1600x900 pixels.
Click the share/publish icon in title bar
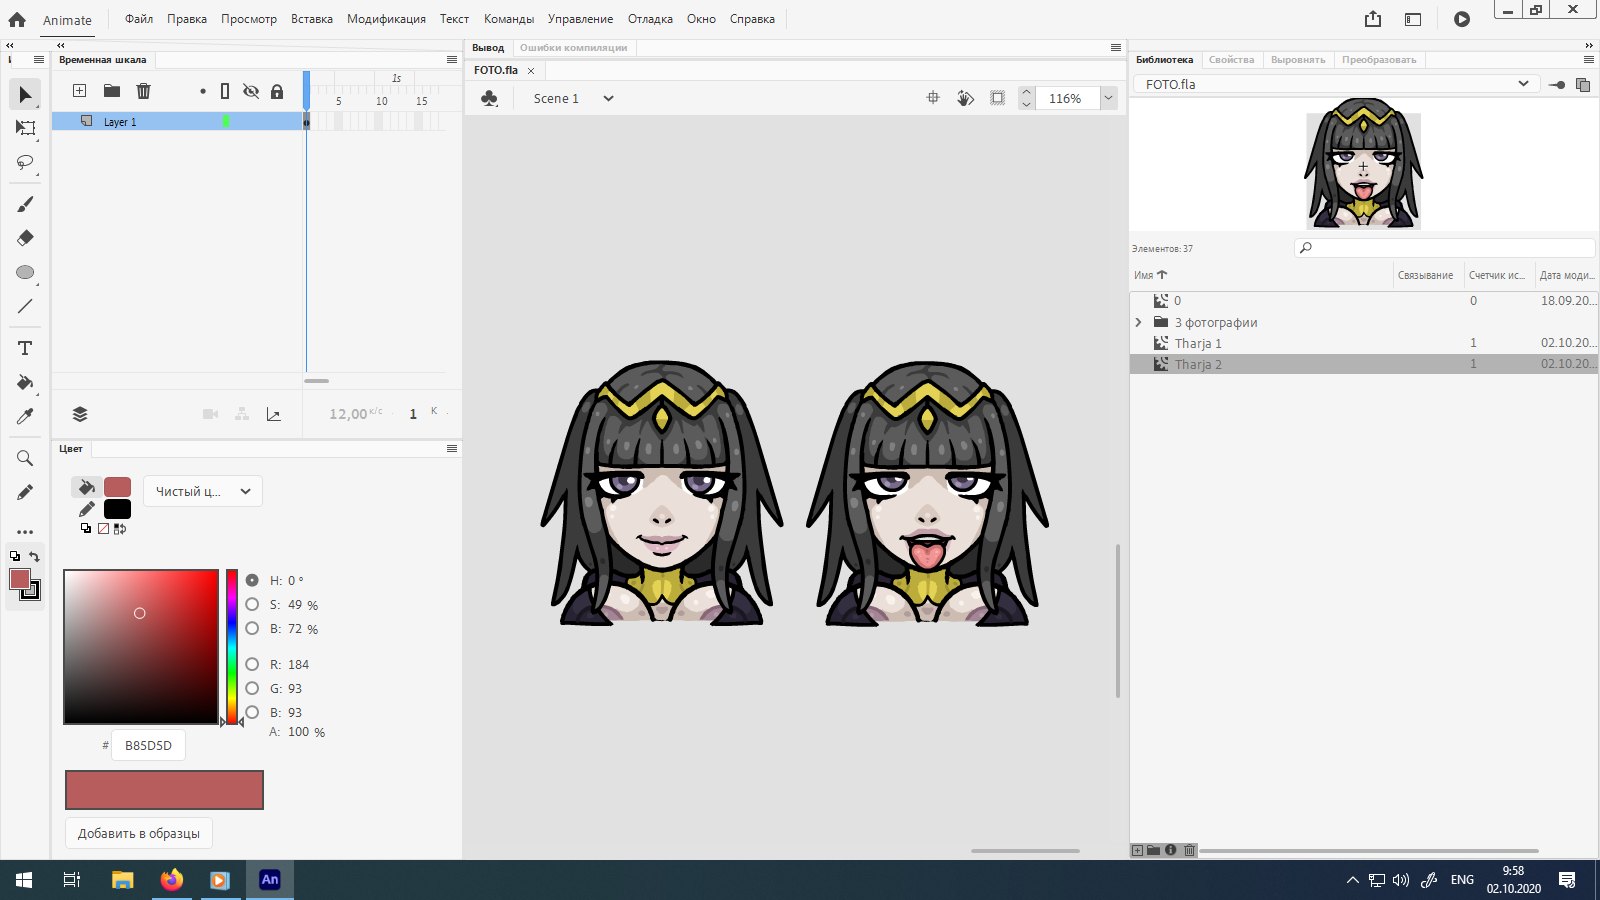pyautogui.click(x=1373, y=19)
